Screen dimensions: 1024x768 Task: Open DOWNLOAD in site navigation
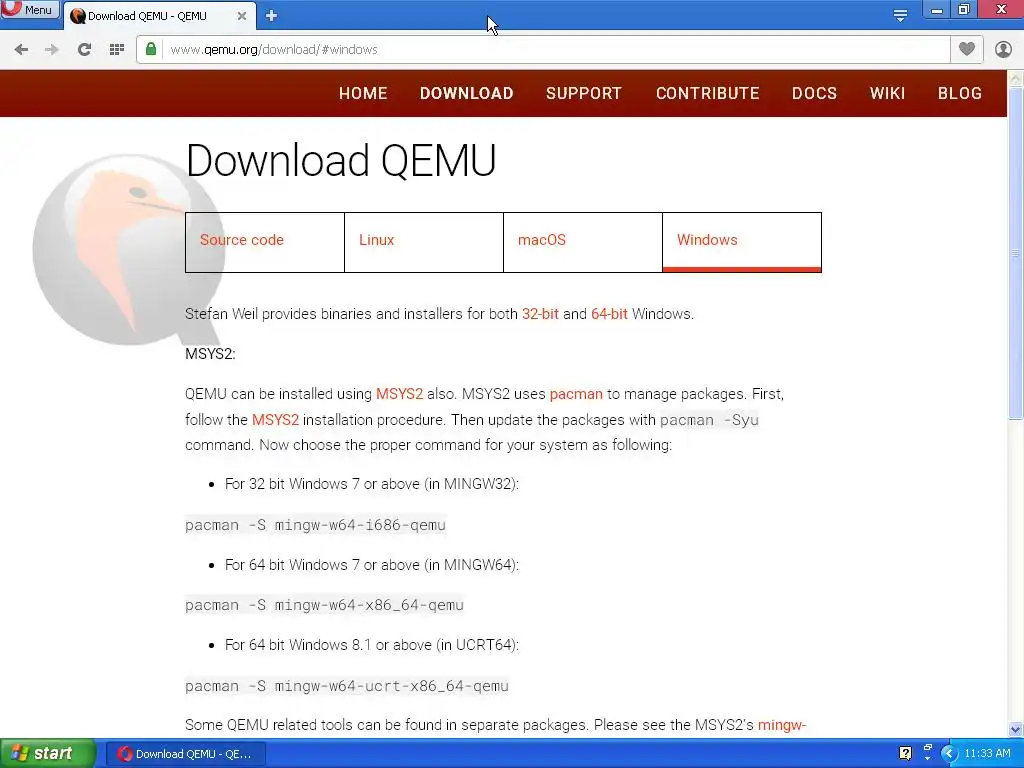[x=466, y=93]
